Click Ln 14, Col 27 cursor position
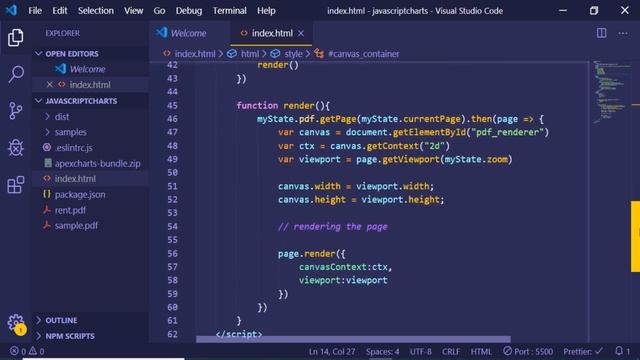 pyautogui.click(x=332, y=351)
